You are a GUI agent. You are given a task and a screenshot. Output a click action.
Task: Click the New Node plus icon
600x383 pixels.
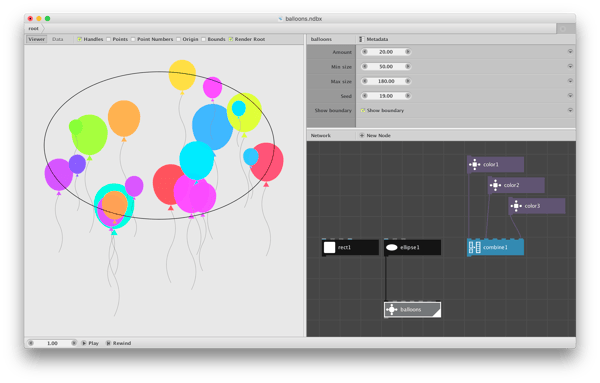click(362, 135)
